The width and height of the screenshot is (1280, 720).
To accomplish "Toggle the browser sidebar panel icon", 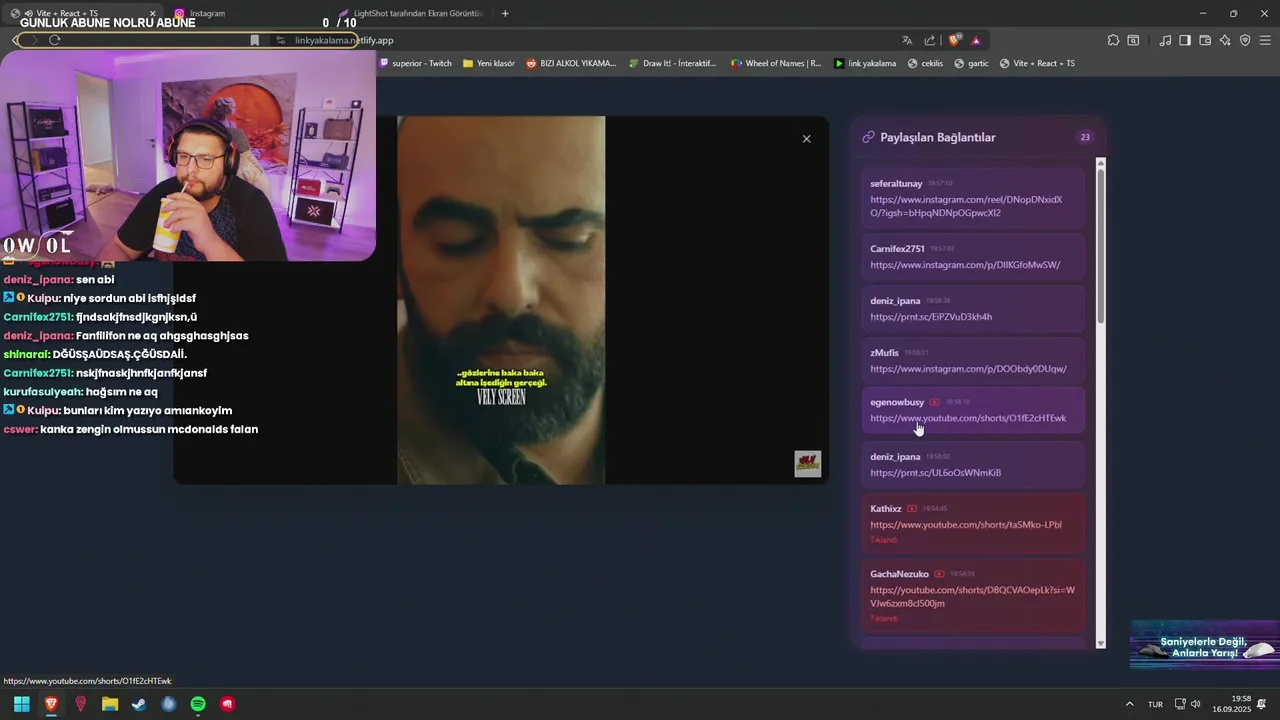I will click(x=1185, y=40).
